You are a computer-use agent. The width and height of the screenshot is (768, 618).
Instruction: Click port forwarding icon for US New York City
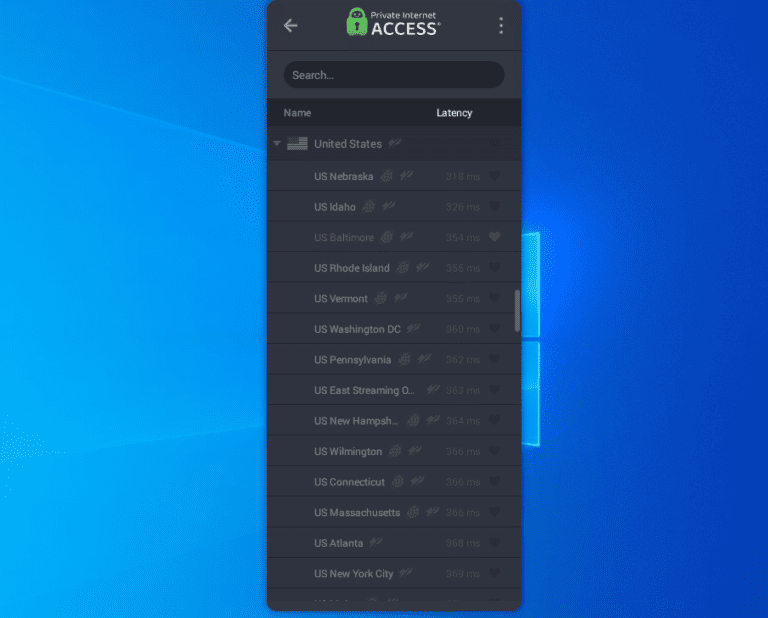click(x=406, y=572)
